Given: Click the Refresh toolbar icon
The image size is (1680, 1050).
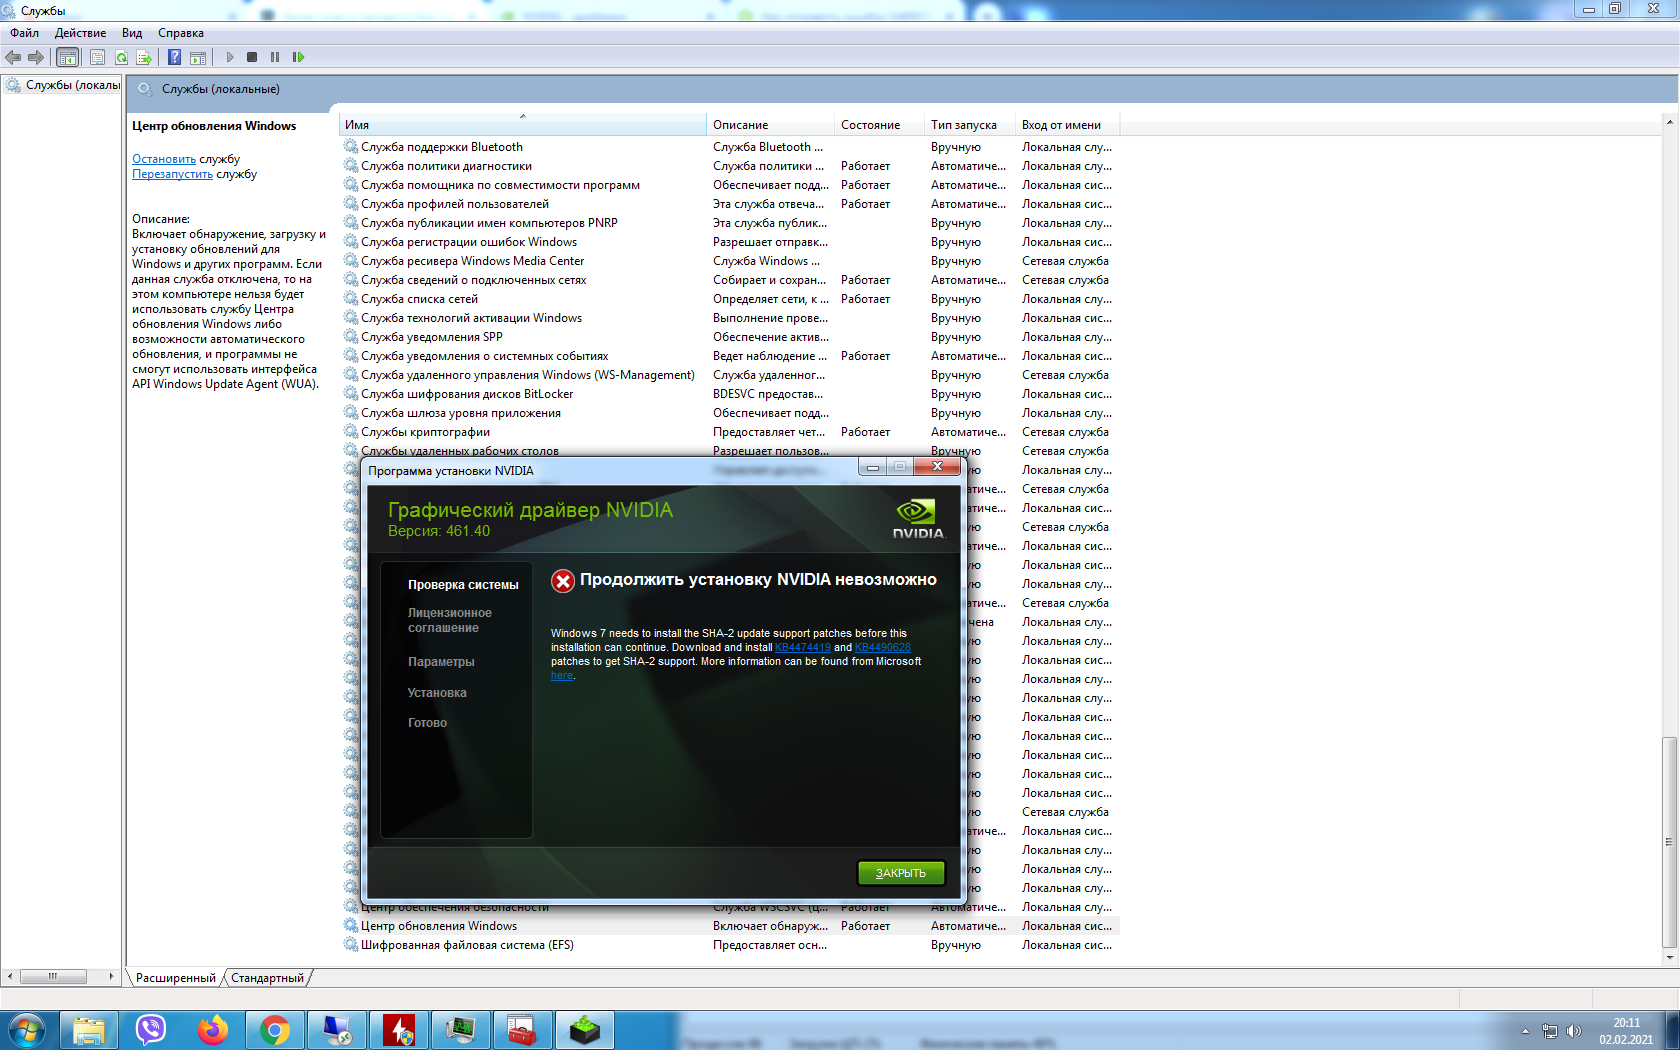Looking at the screenshot, I should [x=121, y=57].
